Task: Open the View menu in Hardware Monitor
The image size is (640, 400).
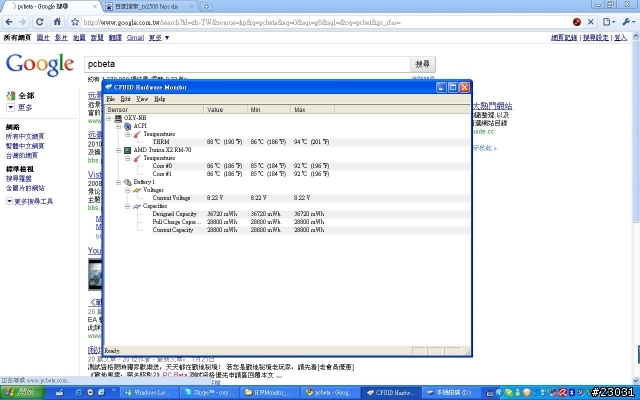Action: click(142, 99)
